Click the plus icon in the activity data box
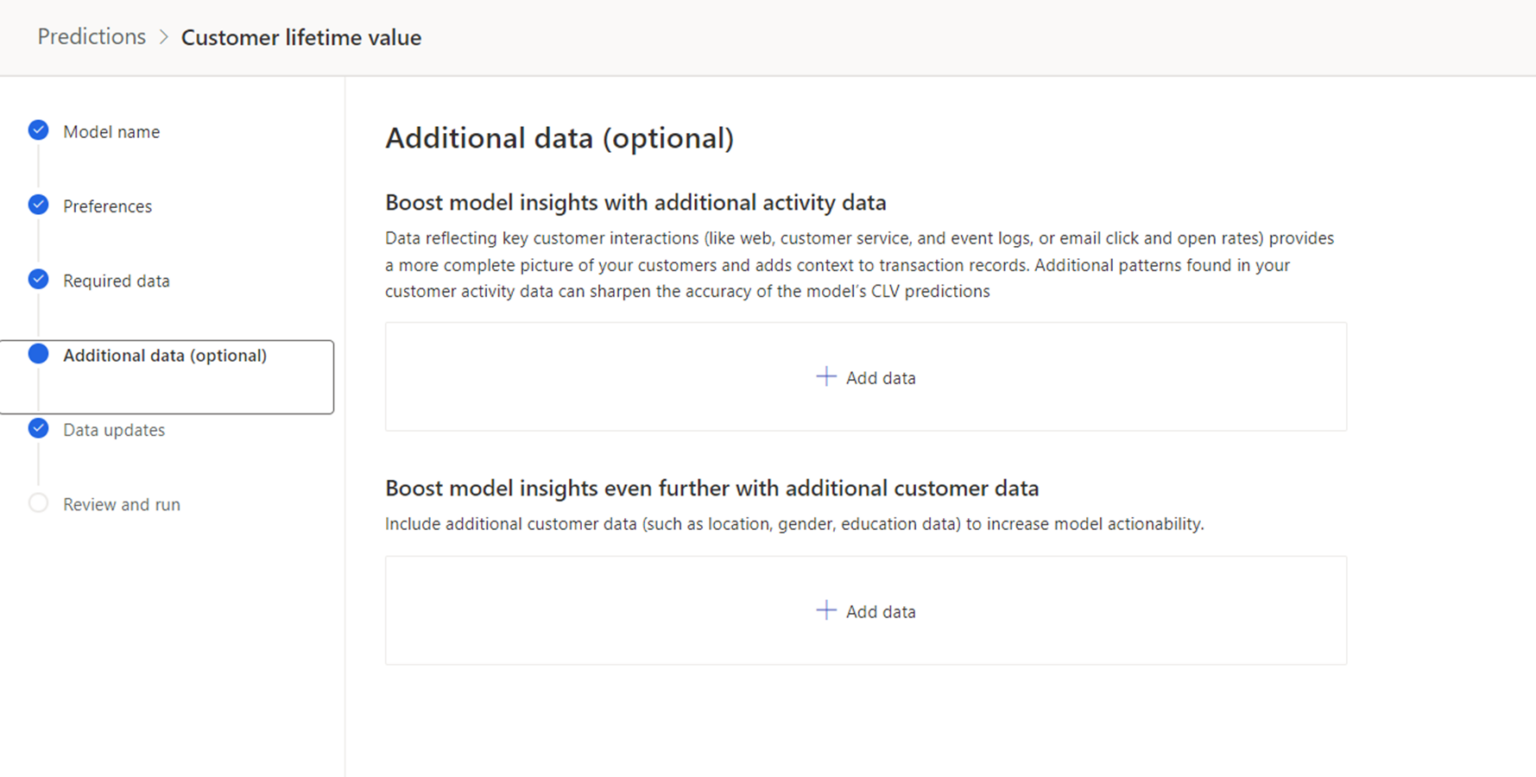Image resolution: width=1536 pixels, height=777 pixels. 826,377
